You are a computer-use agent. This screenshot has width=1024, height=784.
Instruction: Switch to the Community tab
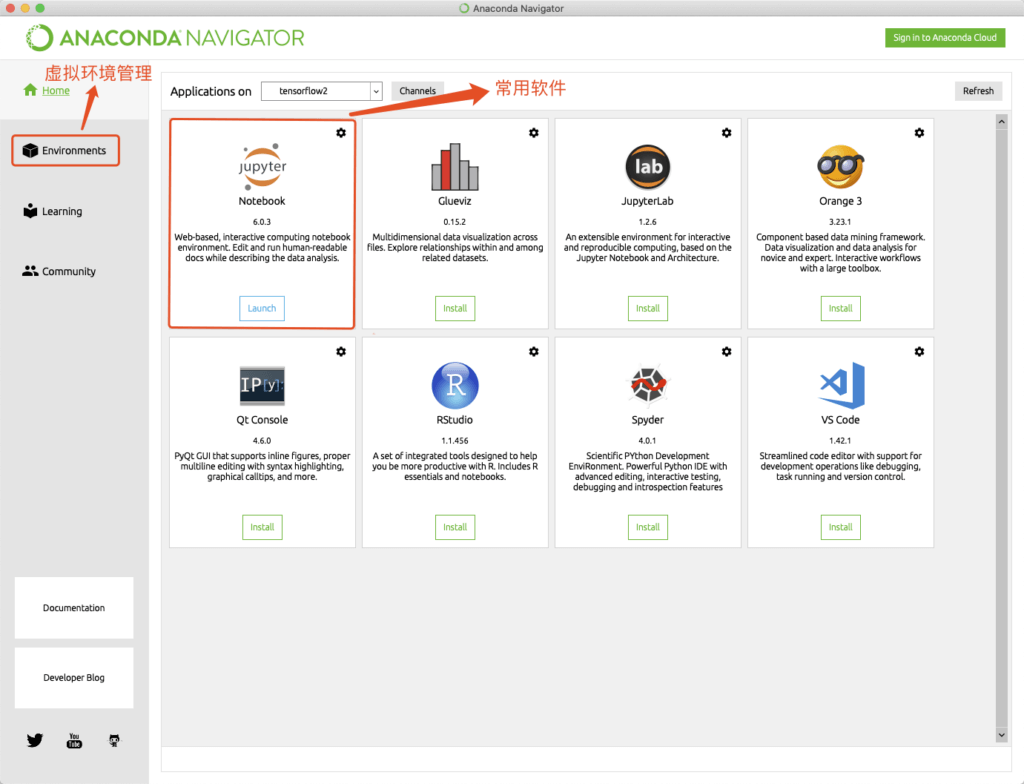coord(59,271)
